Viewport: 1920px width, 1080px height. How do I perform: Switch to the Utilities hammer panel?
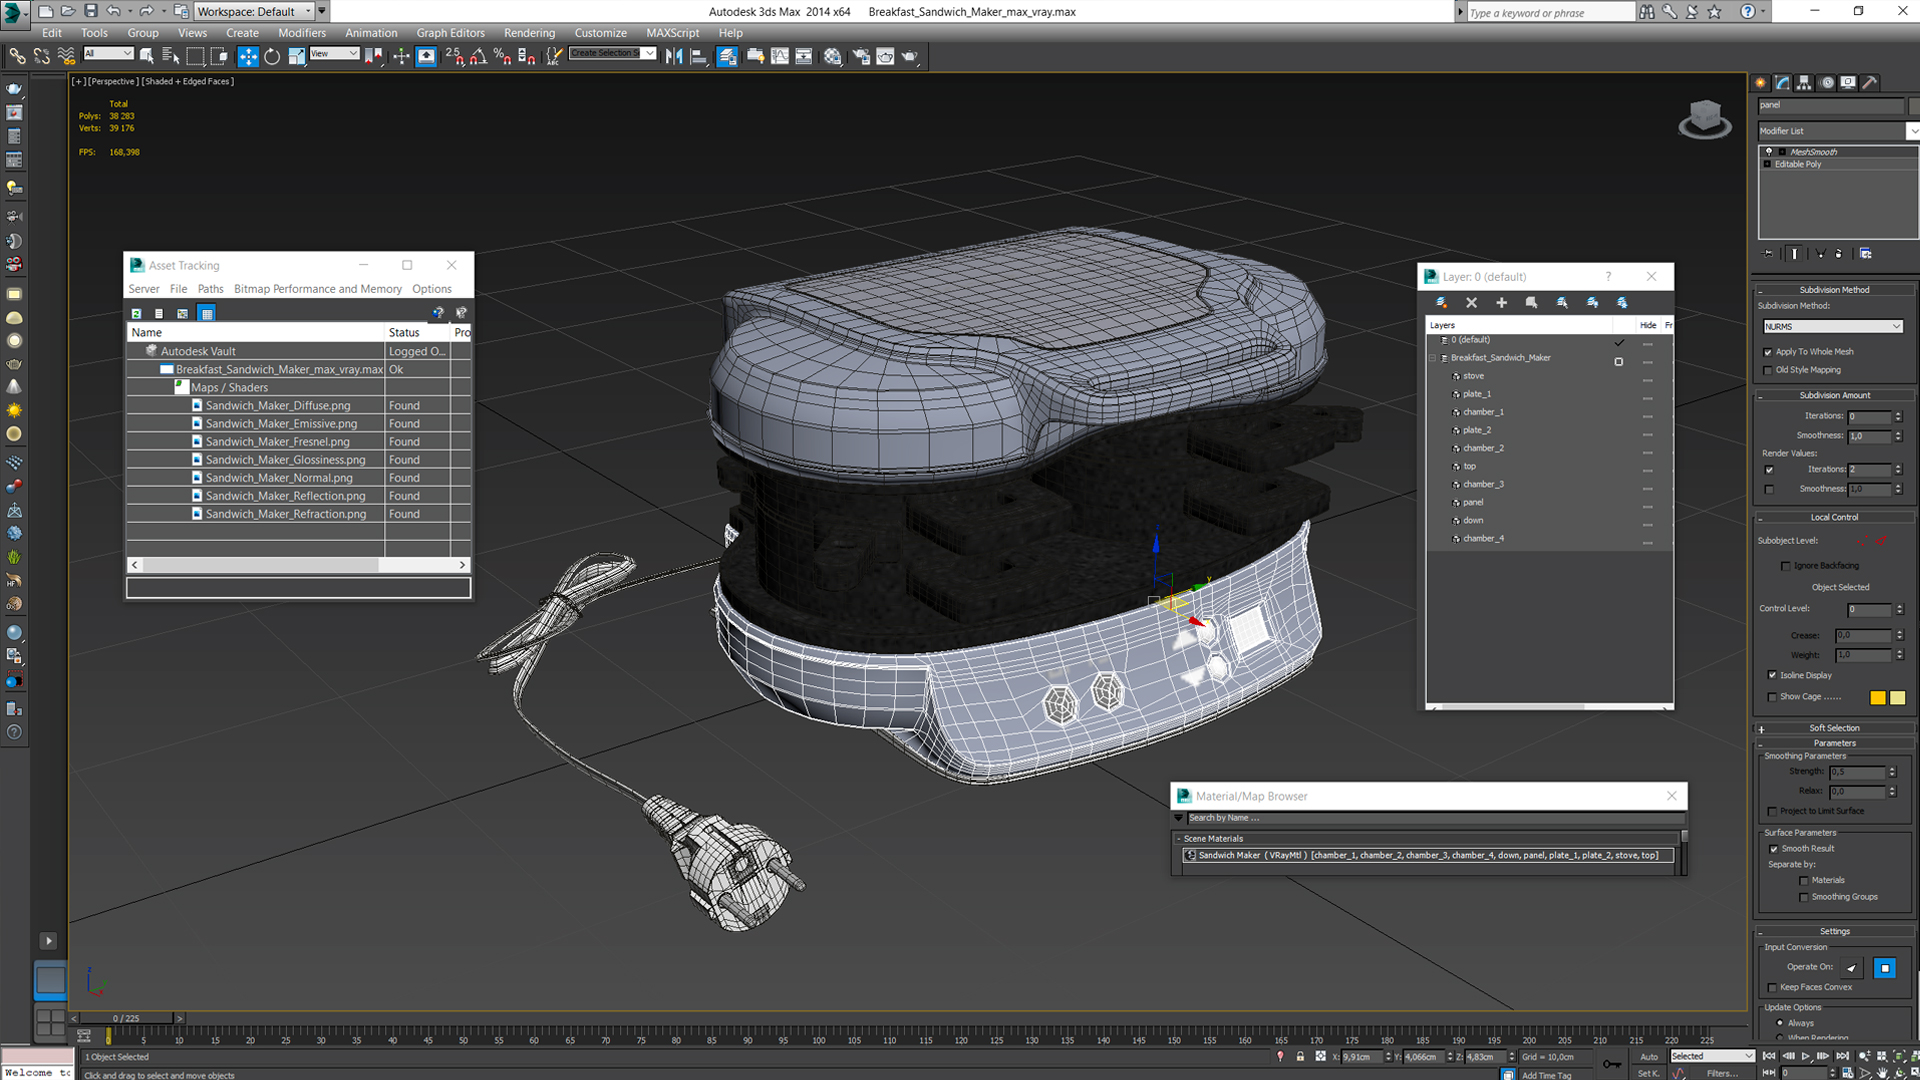(x=1870, y=83)
